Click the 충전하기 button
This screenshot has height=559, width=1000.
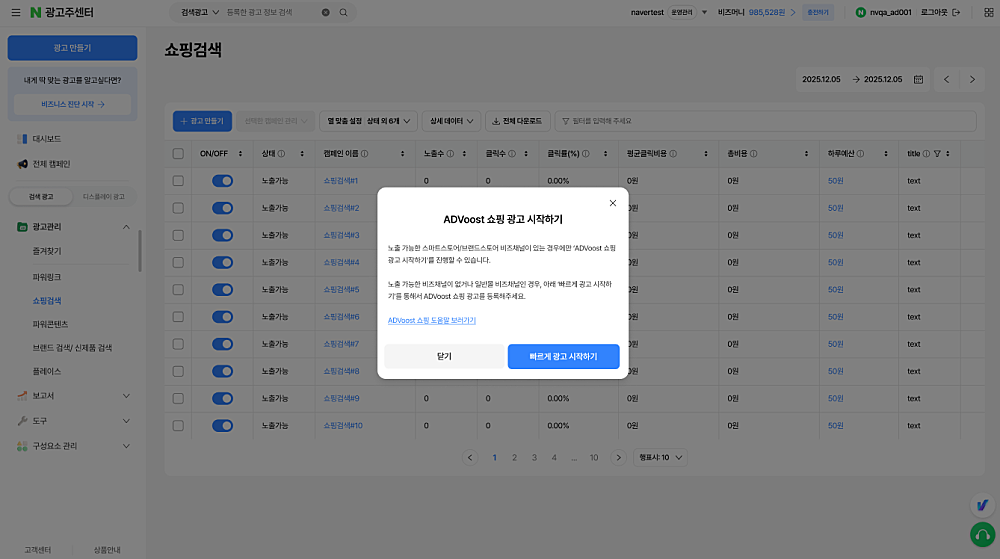point(818,12)
